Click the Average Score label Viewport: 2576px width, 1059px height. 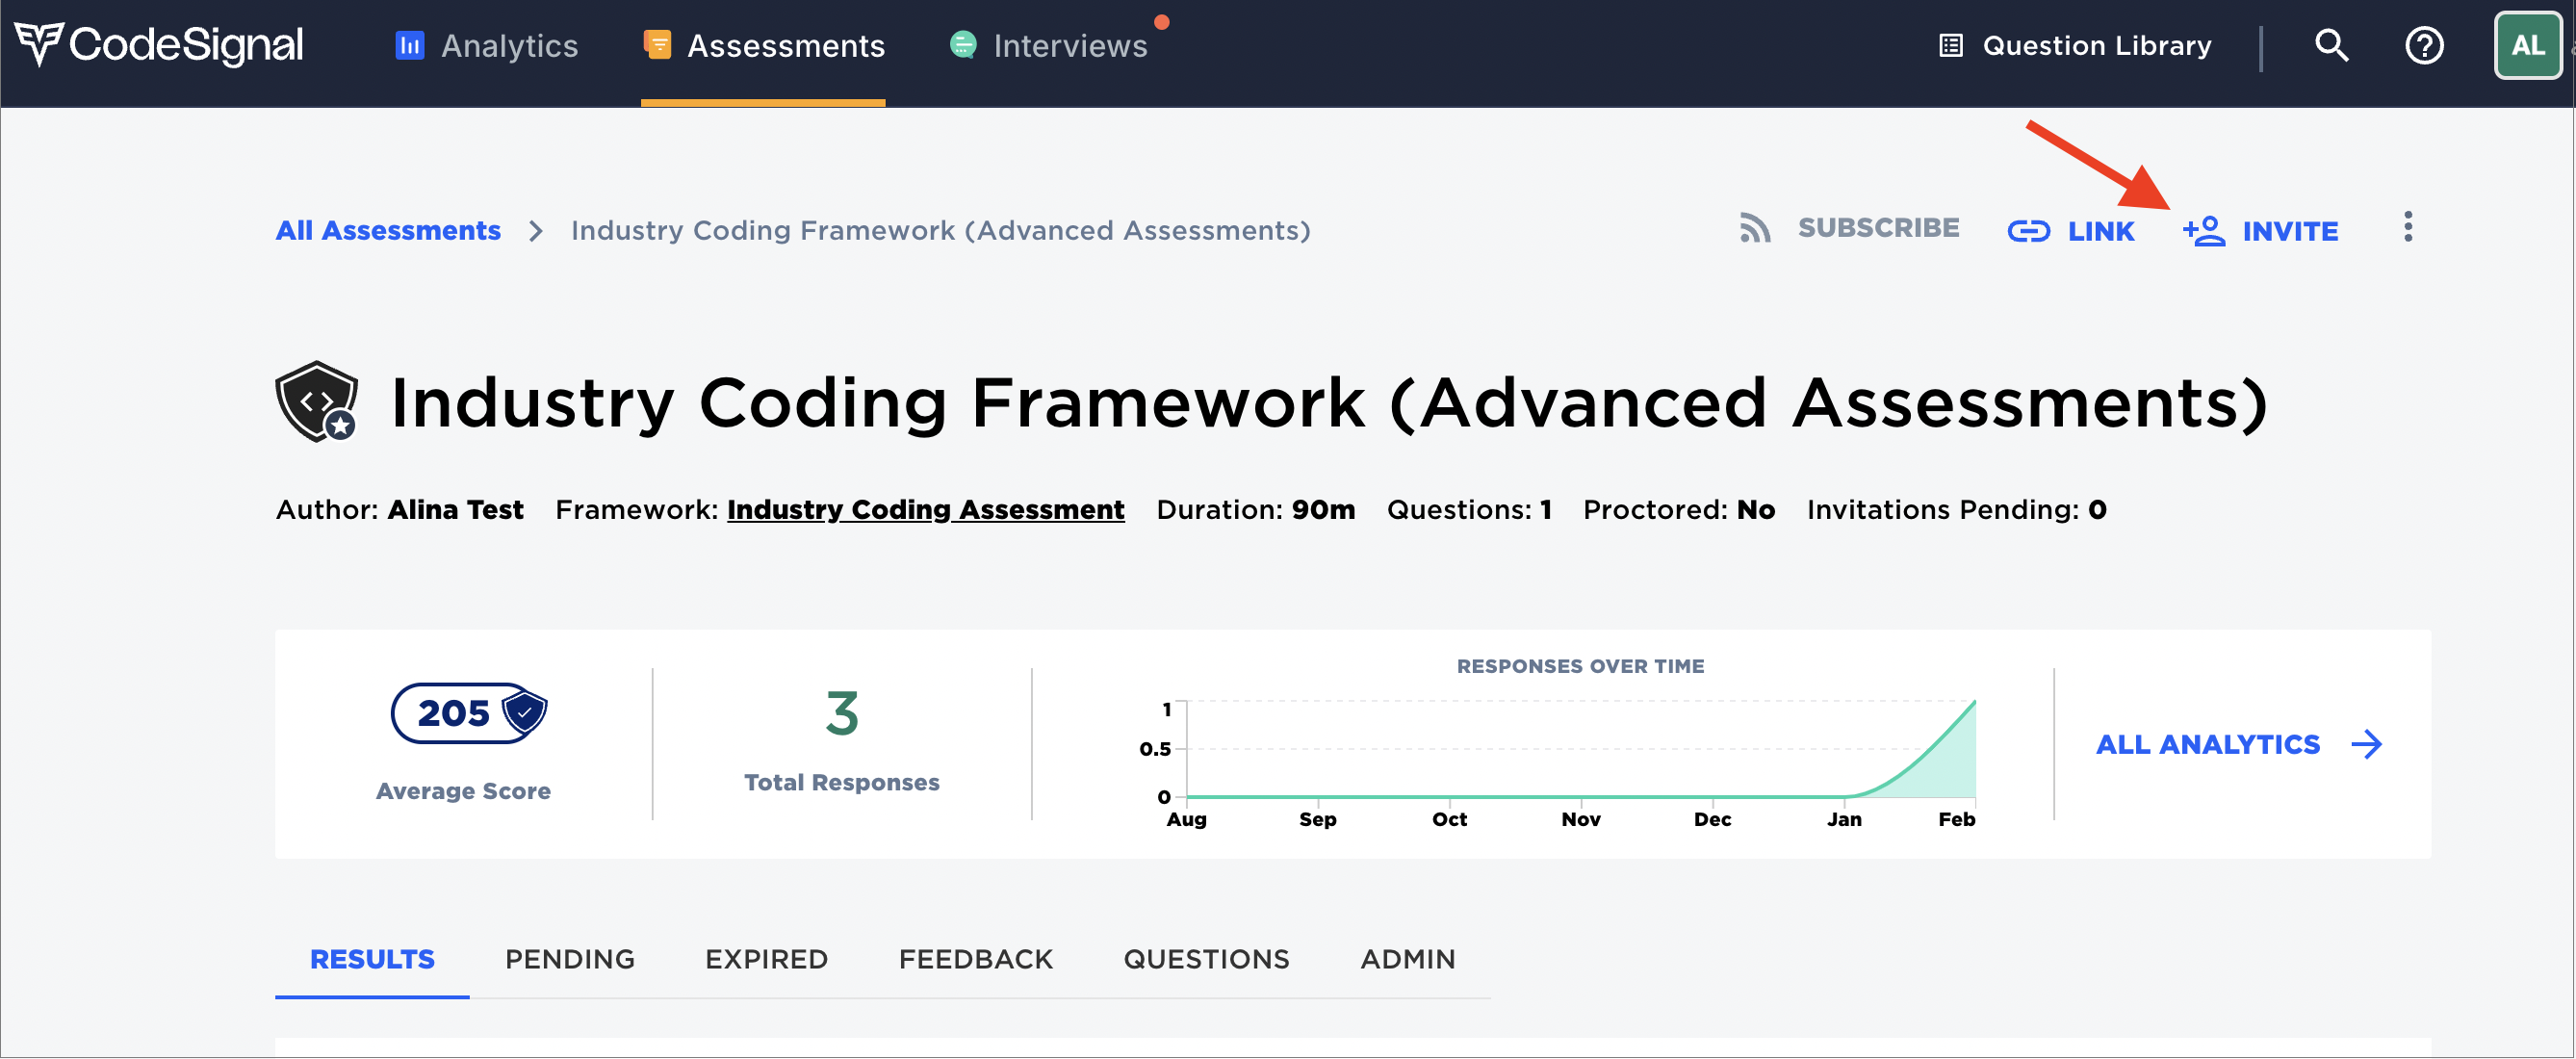click(x=463, y=791)
